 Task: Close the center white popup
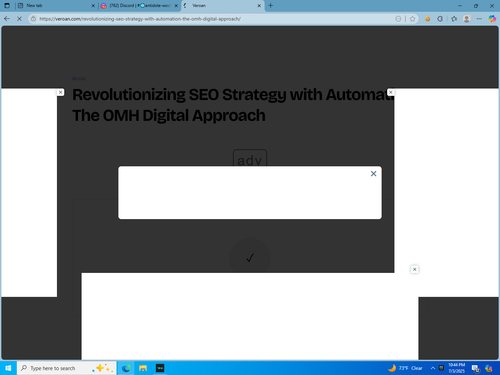click(x=373, y=174)
